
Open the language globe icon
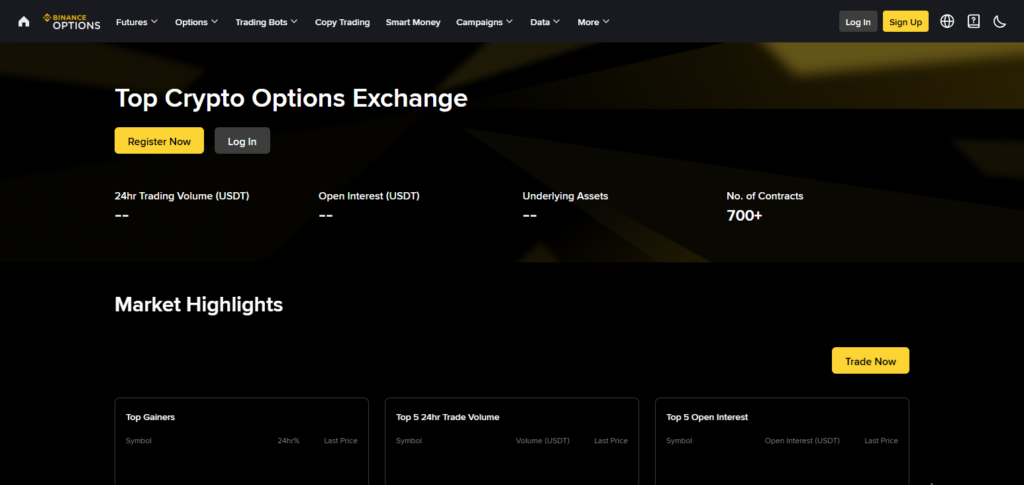point(947,22)
